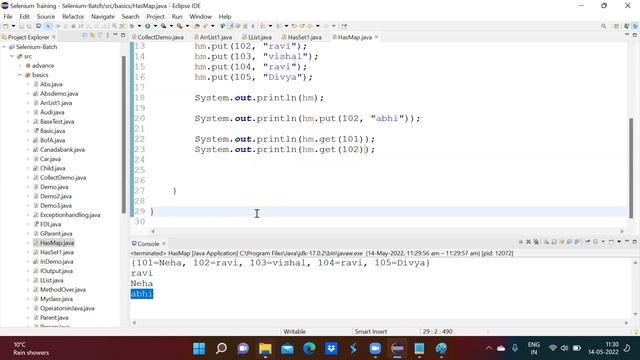The image size is (640, 360).
Task: Open Coverage button dropdown arrow
Action: (x=171, y=26)
